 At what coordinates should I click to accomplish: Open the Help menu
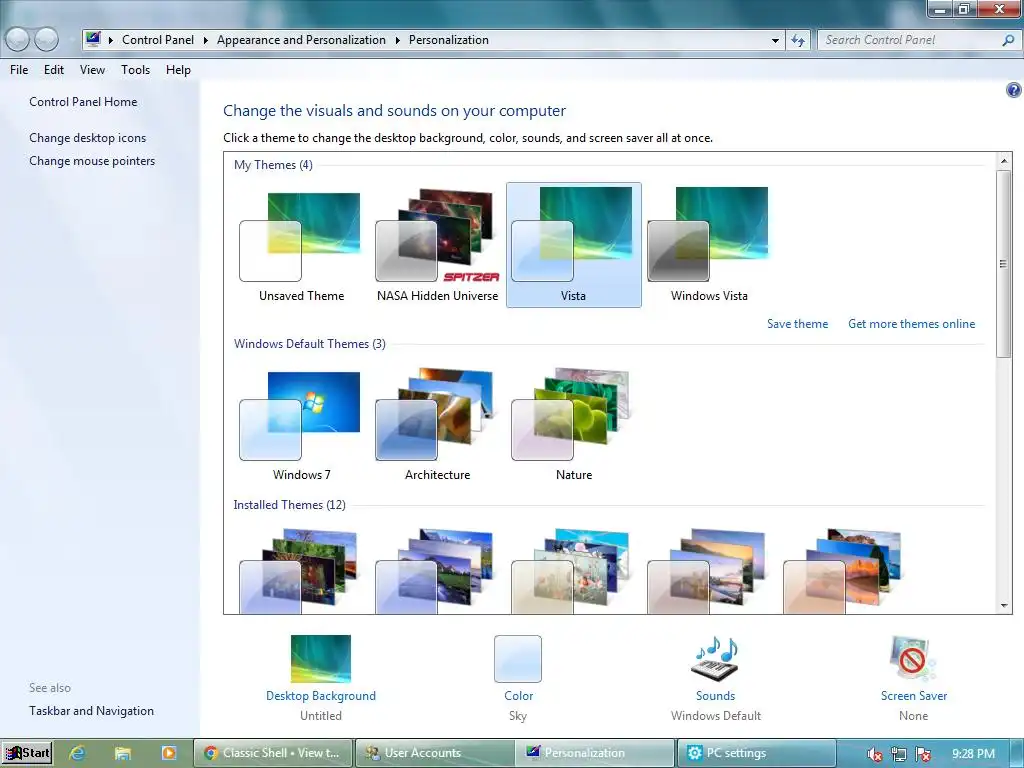pyautogui.click(x=178, y=70)
